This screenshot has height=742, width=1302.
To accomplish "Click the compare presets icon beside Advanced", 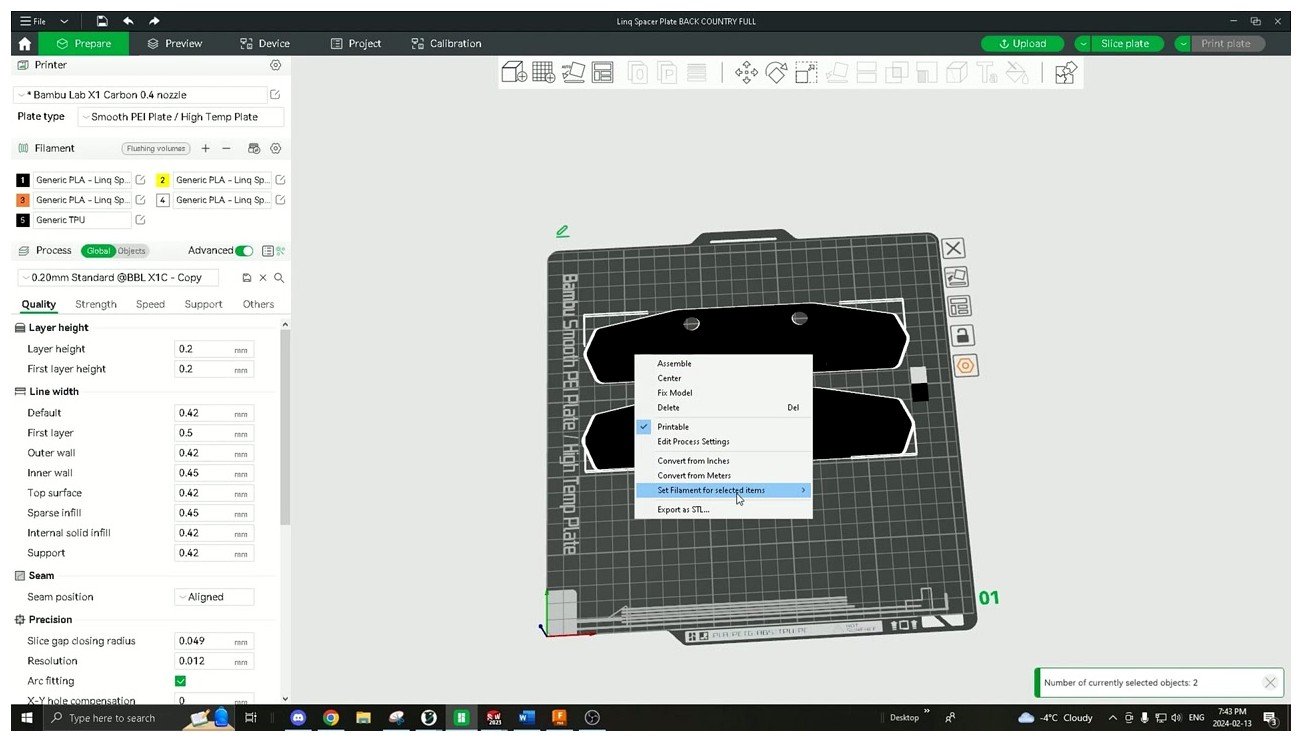I will coord(280,251).
